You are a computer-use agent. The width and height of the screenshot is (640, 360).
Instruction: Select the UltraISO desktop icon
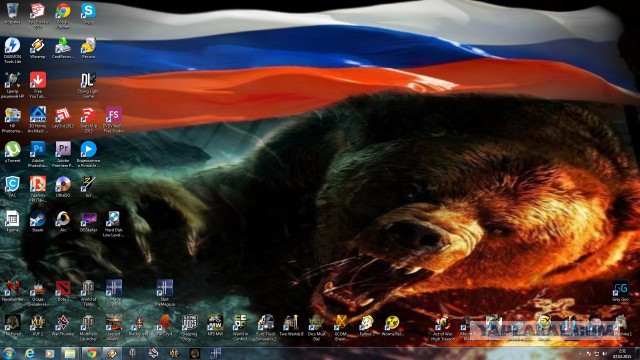(x=63, y=187)
